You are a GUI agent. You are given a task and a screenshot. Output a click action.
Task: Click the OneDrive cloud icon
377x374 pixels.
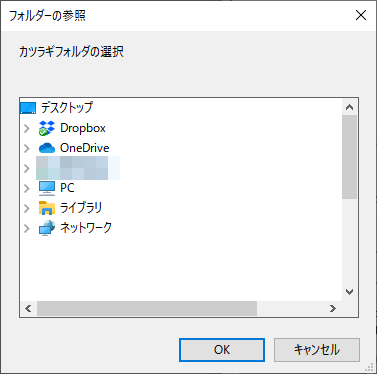(x=47, y=148)
